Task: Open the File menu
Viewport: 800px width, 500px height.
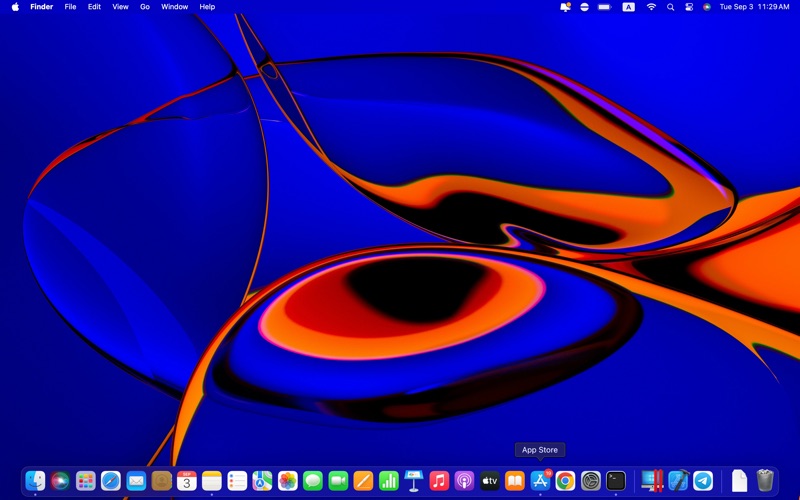Action: point(70,7)
